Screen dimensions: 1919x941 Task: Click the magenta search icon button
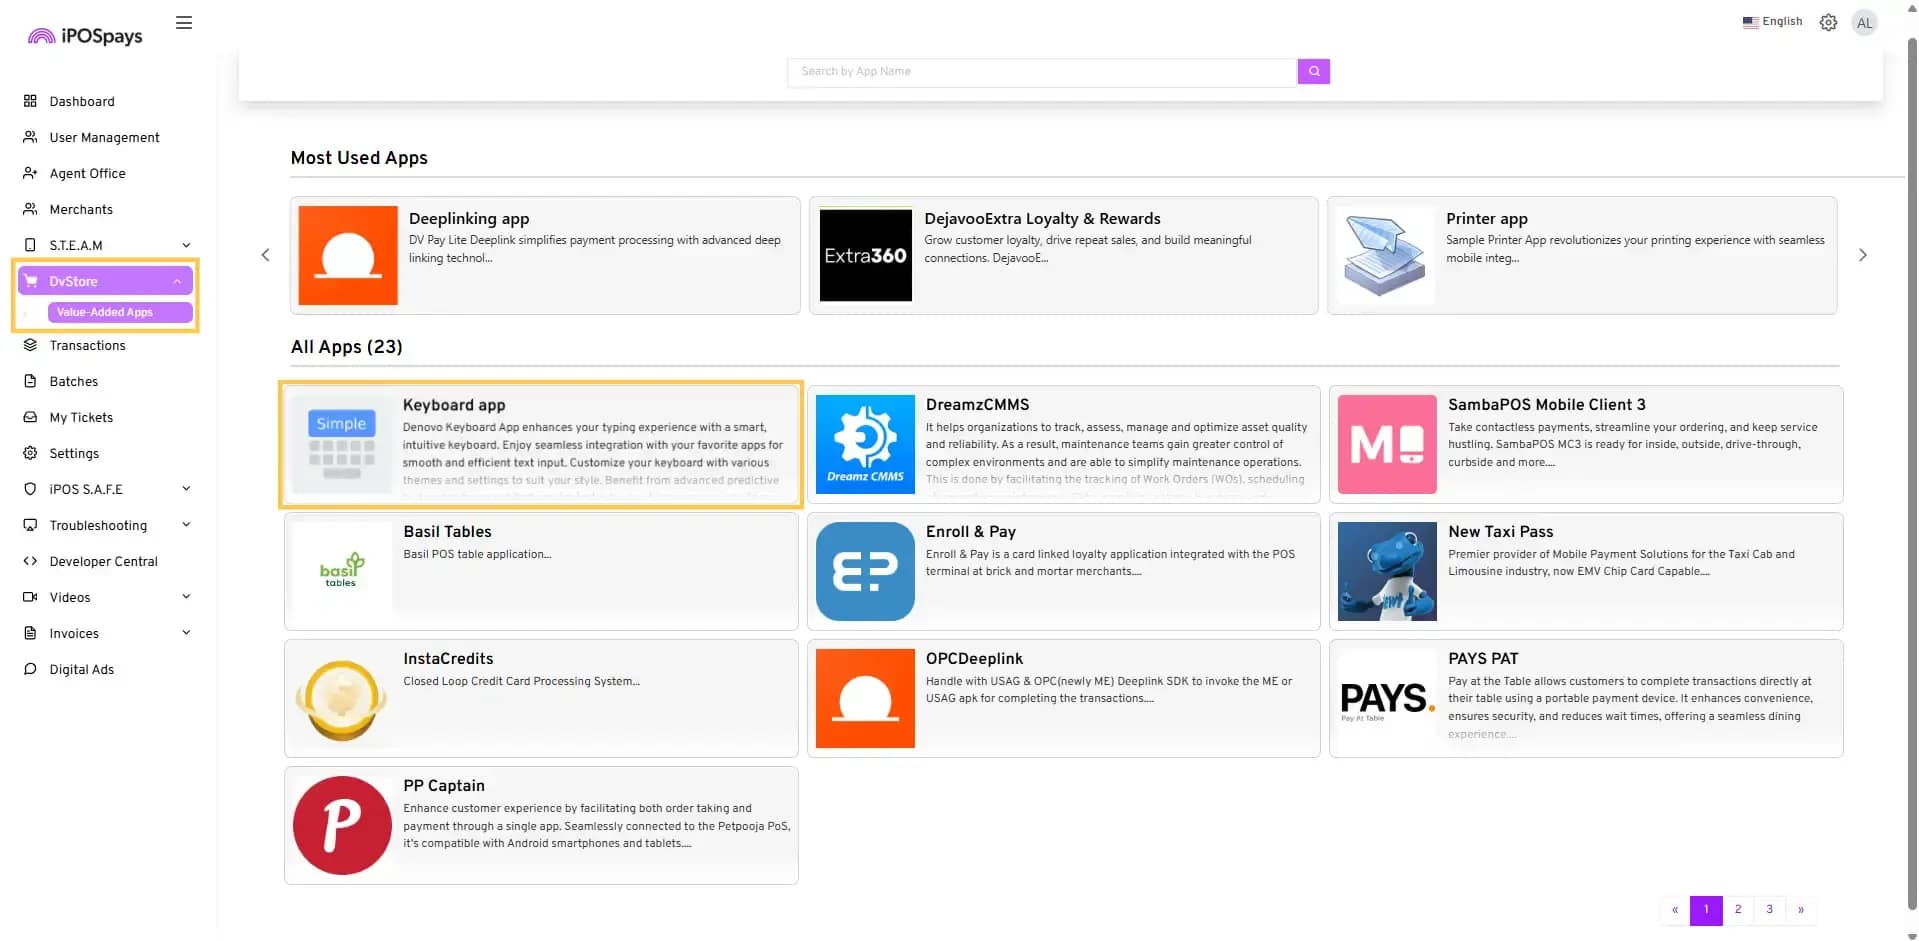pyautogui.click(x=1313, y=71)
